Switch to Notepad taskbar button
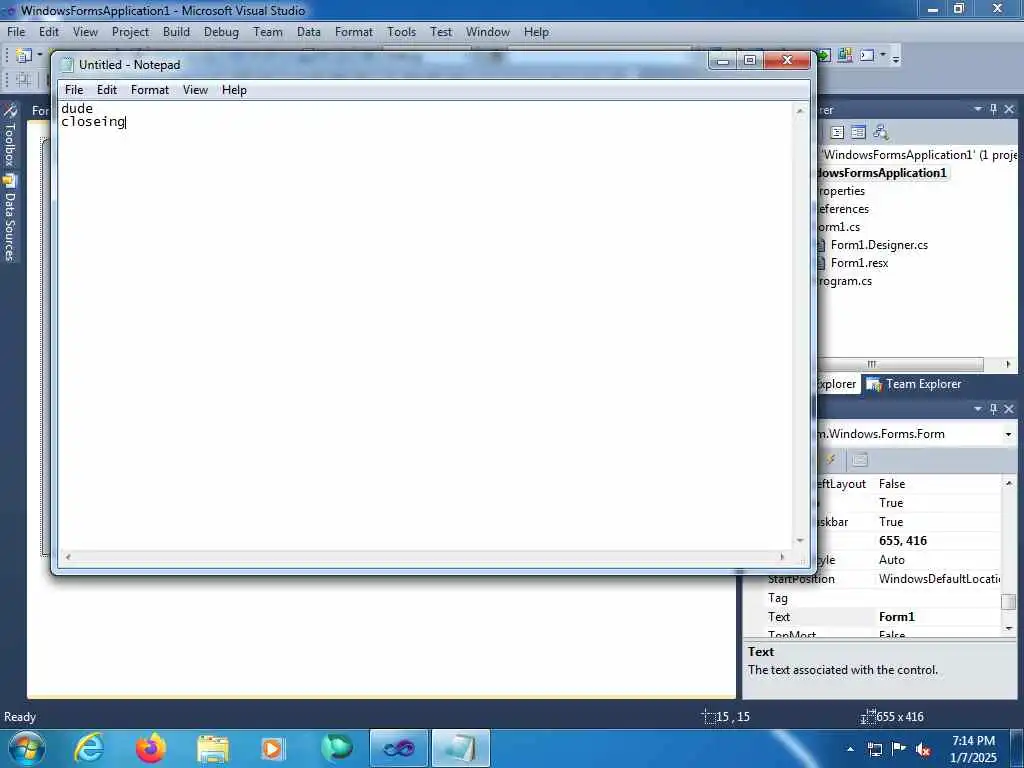 pos(460,748)
